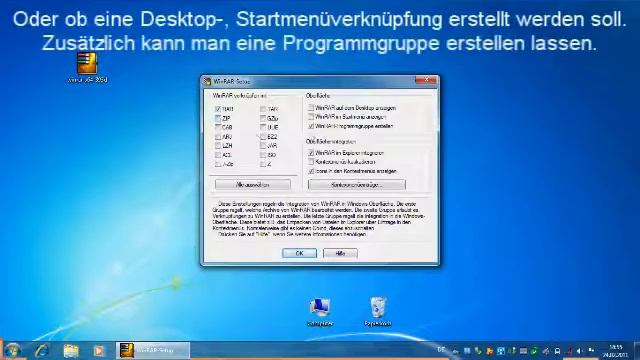The width and height of the screenshot is (640, 360).
Task: Open the Windows Start menu orb
Action: pyautogui.click(x=13, y=350)
